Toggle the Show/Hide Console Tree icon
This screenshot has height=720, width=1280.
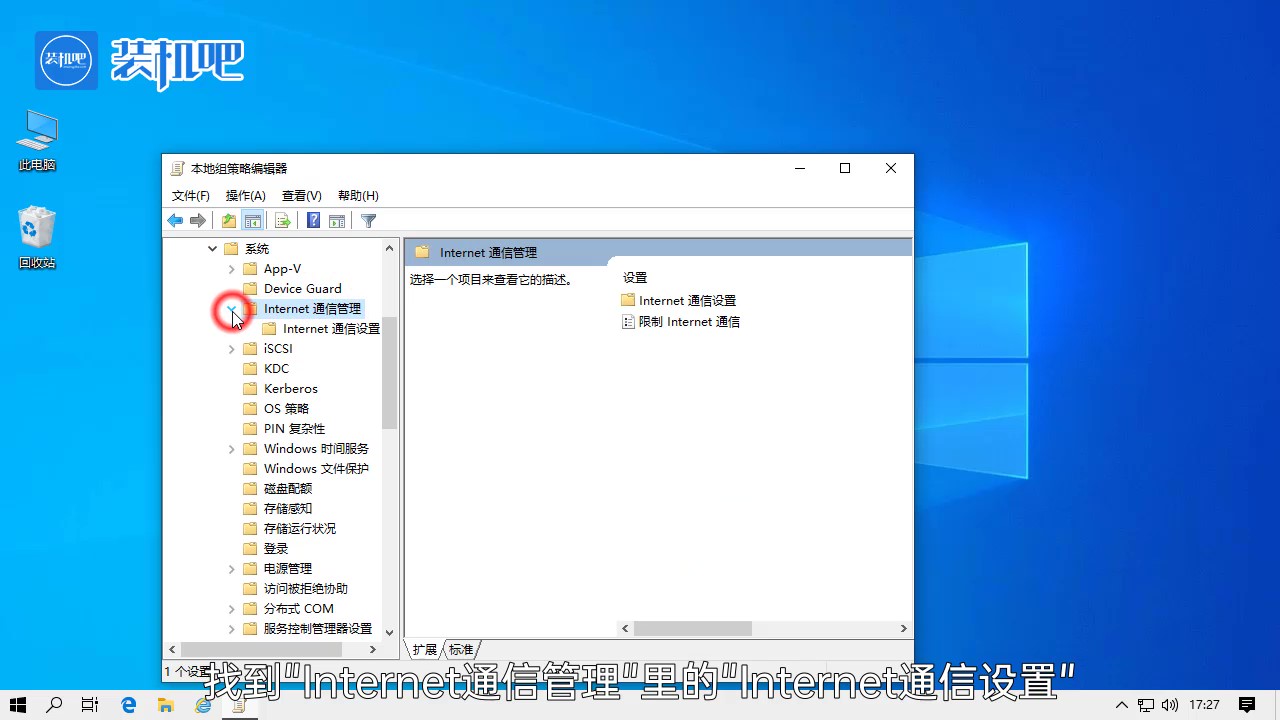pyautogui.click(x=252, y=220)
